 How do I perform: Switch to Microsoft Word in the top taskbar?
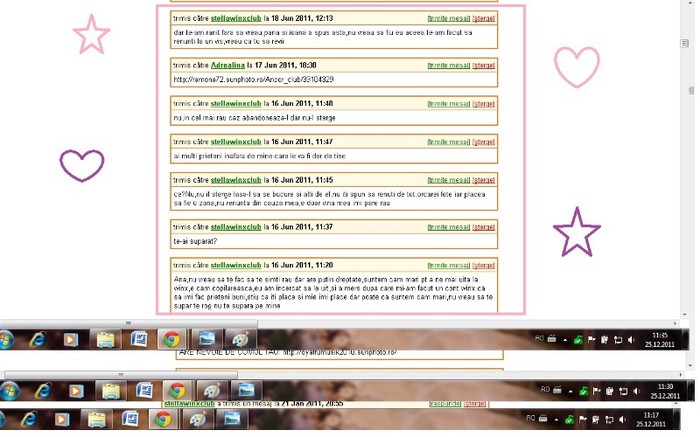click(138, 340)
